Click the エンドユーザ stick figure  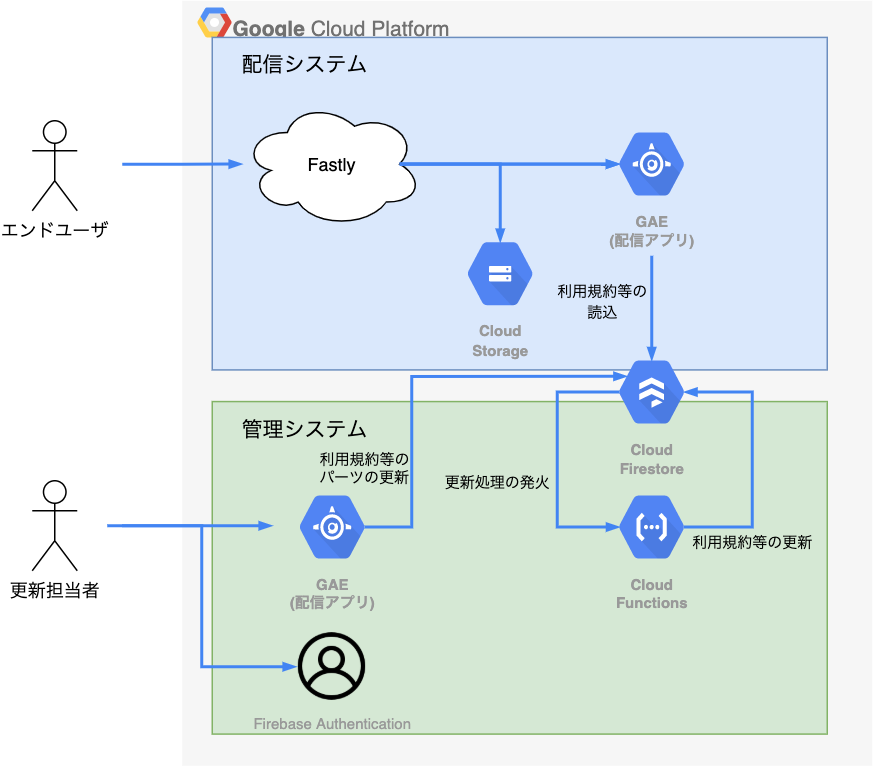tap(55, 165)
